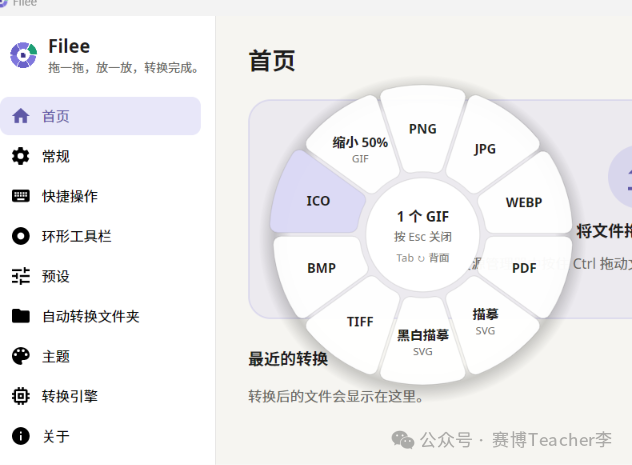Click the palette icon beside 主题
The width and height of the screenshot is (632, 465).
click(21, 356)
